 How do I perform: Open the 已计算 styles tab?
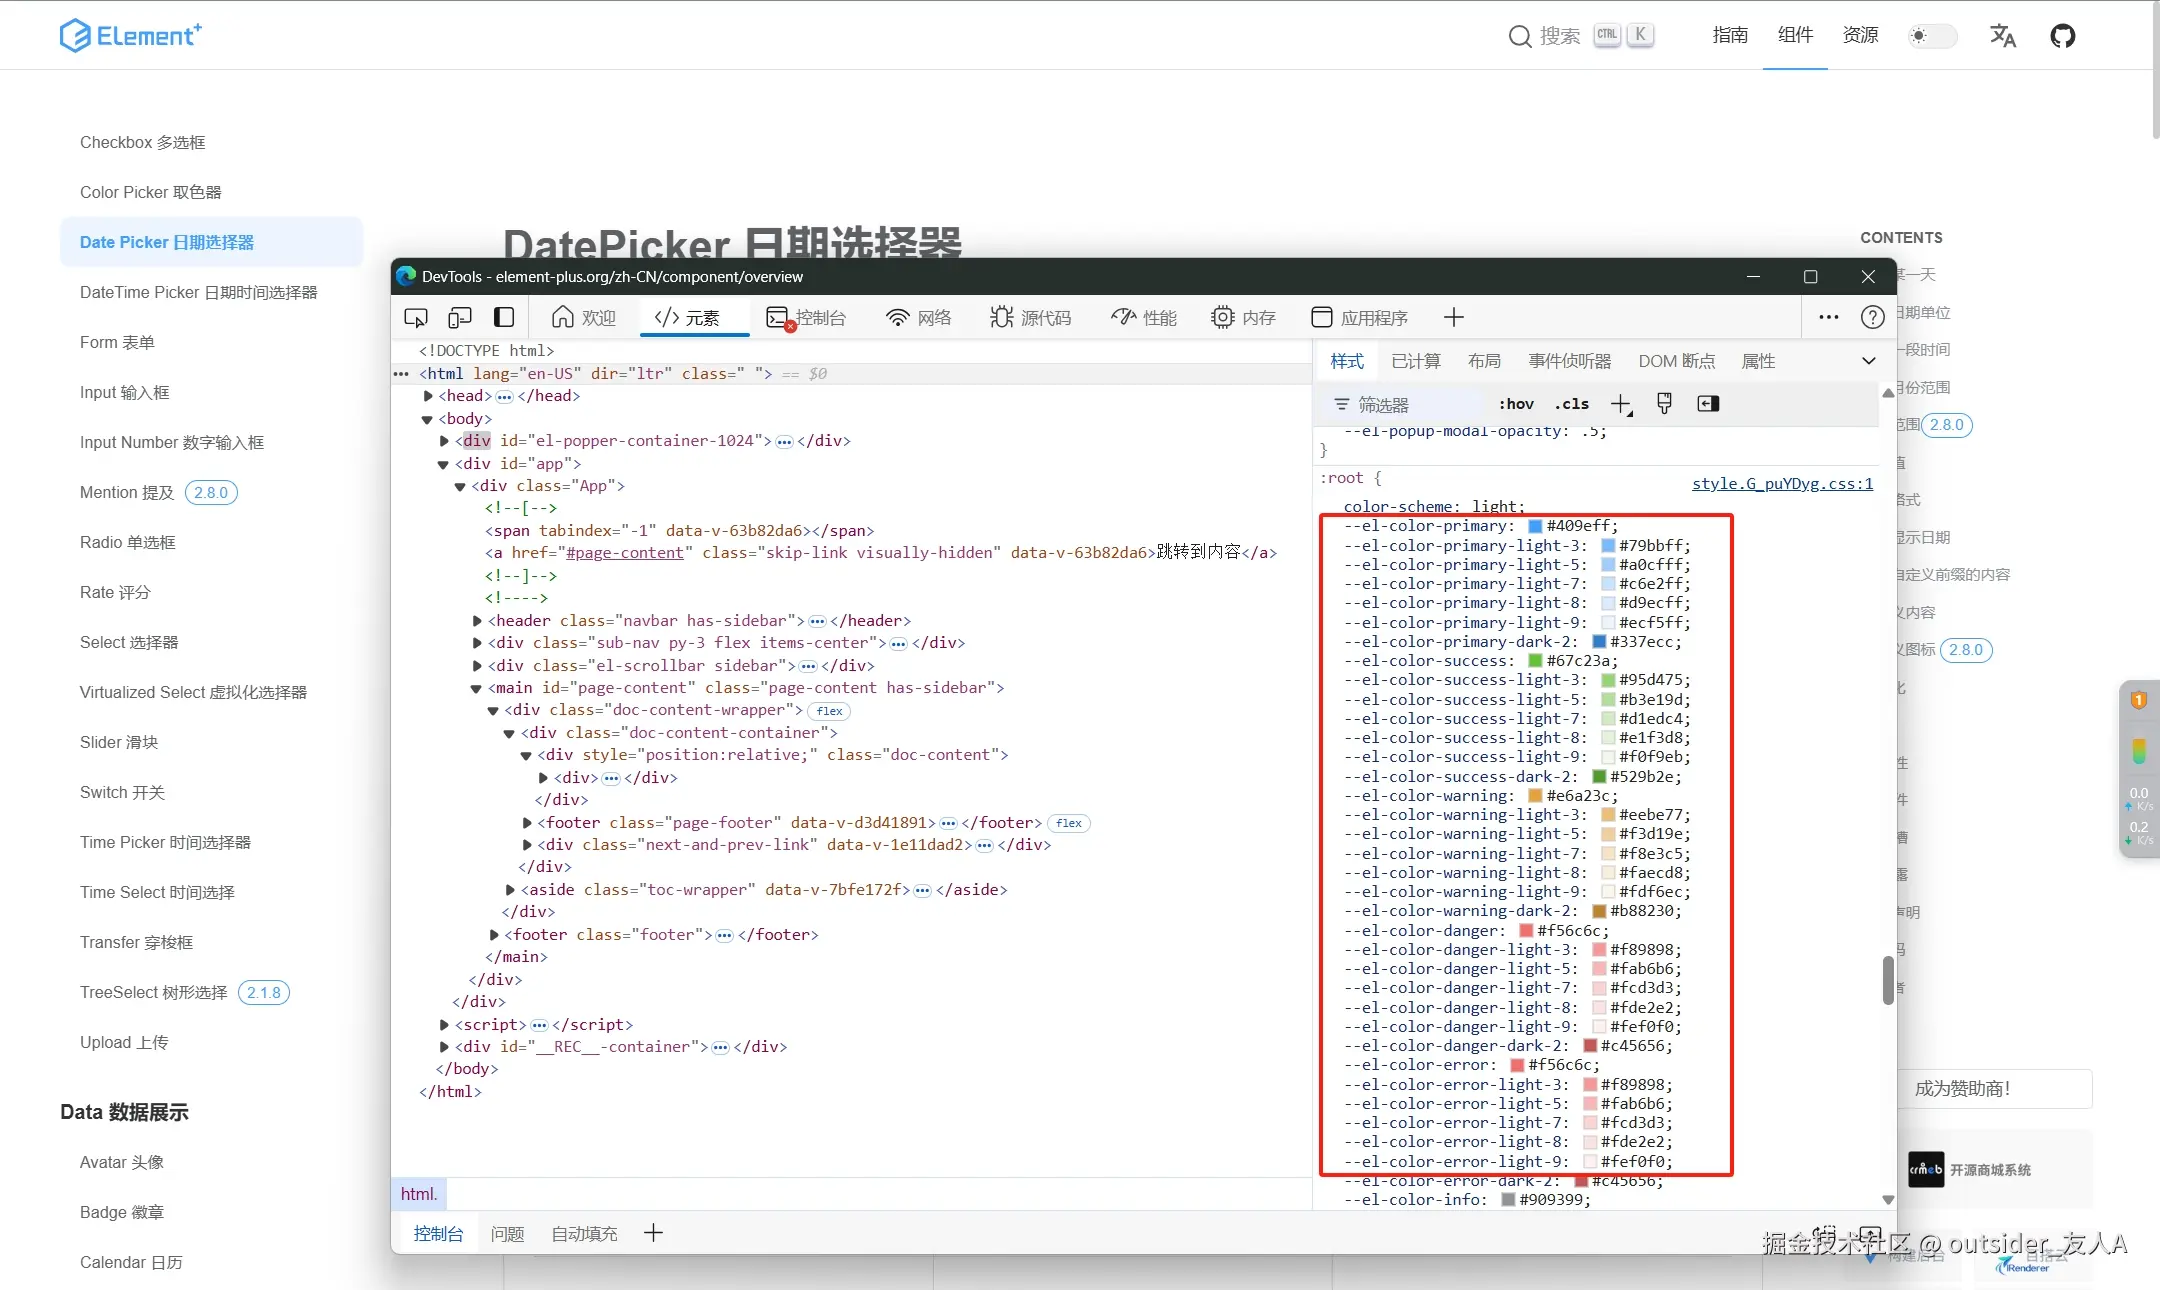[1415, 361]
